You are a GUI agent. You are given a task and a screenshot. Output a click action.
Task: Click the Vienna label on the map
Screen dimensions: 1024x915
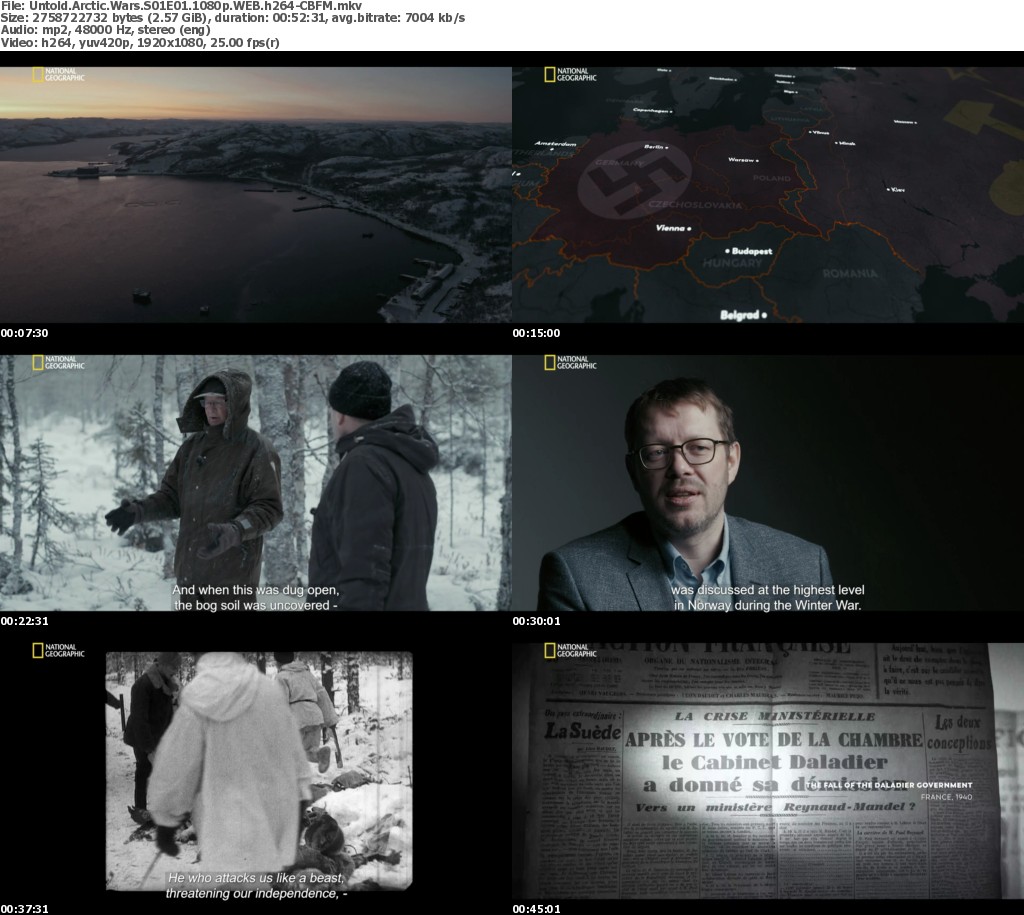pos(670,228)
